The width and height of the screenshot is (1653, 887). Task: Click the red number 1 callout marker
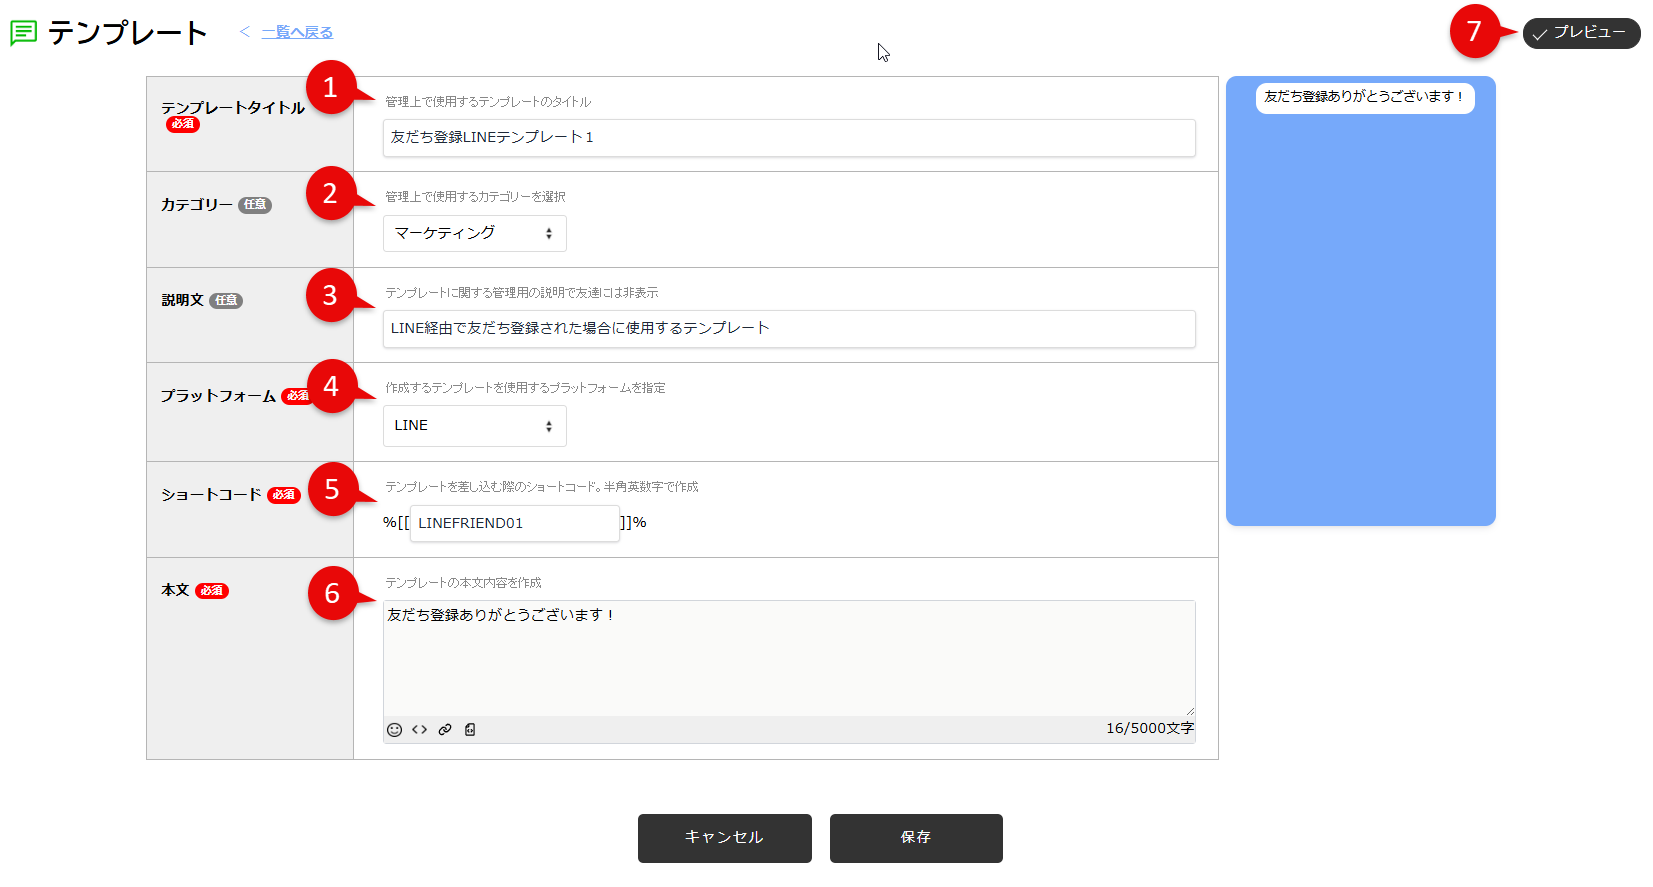pos(331,88)
